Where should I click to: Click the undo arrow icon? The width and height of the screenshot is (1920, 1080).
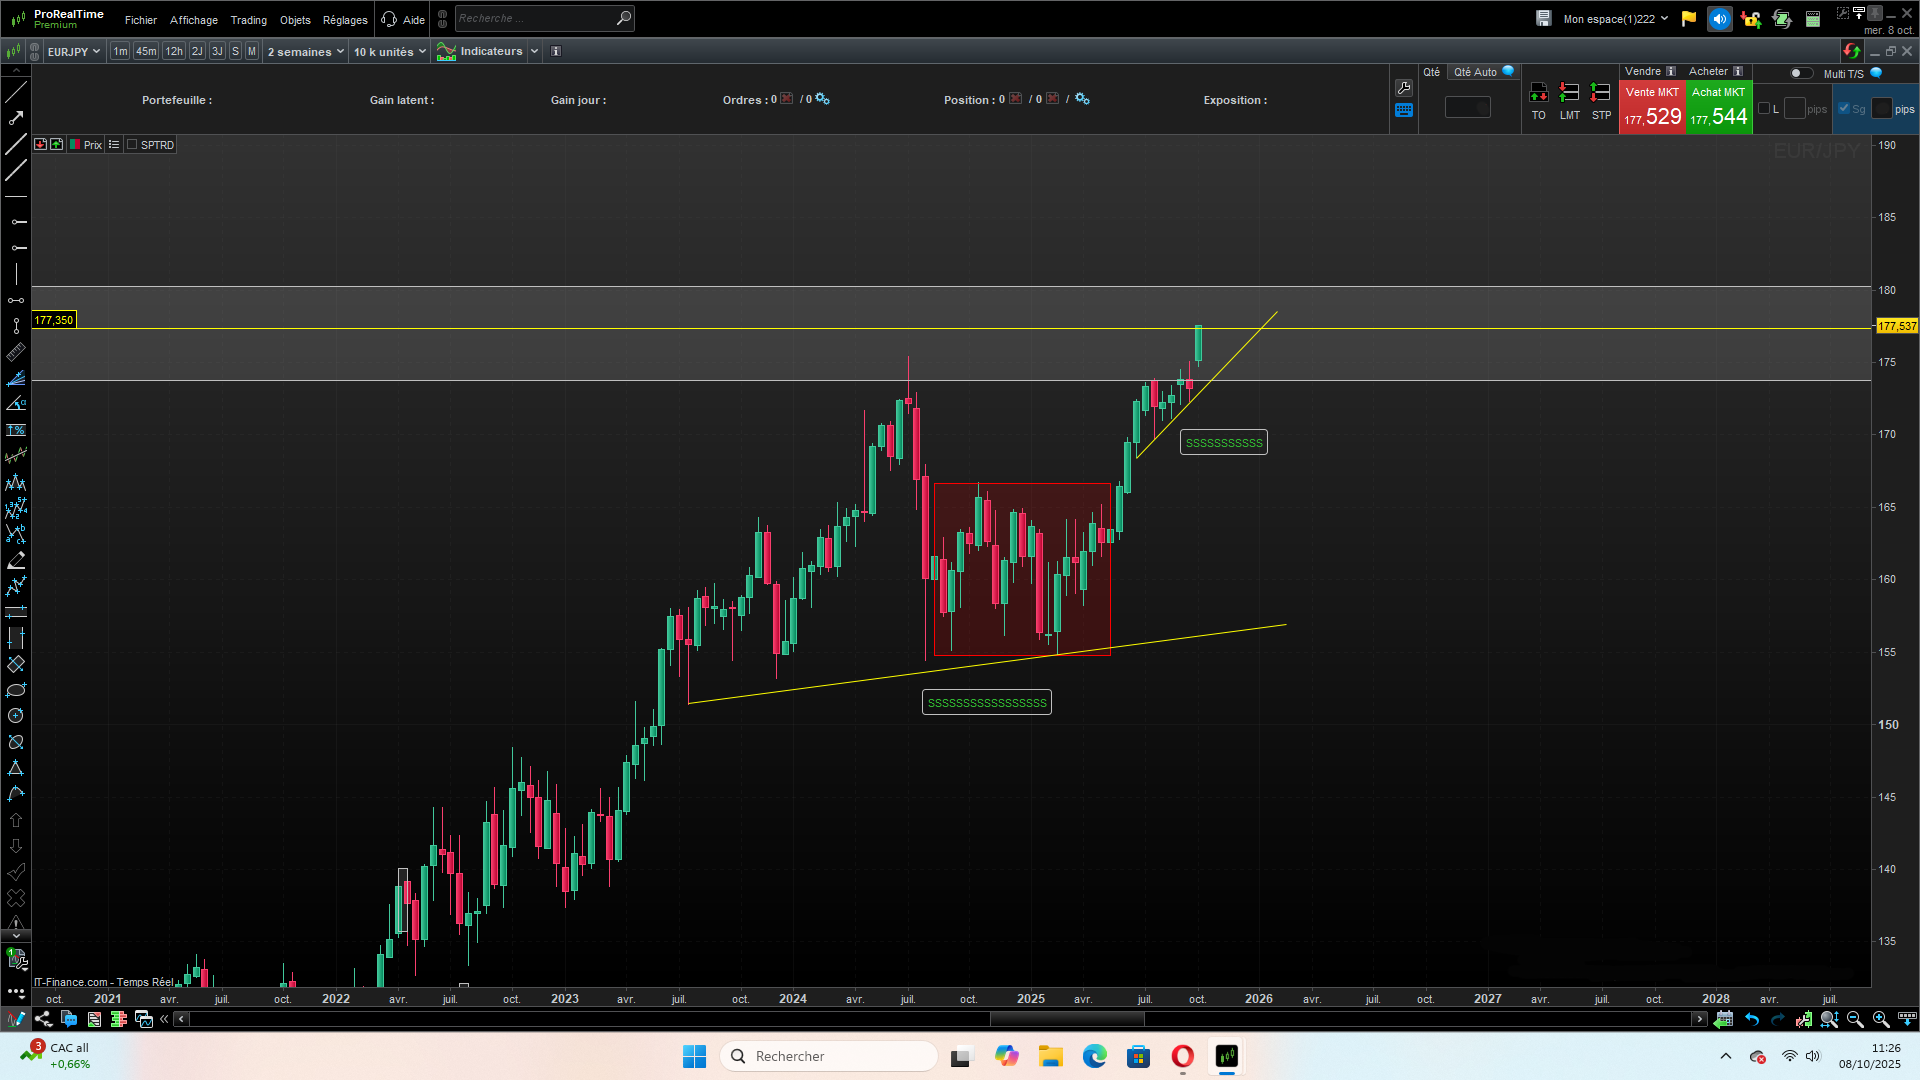tap(1752, 1019)
